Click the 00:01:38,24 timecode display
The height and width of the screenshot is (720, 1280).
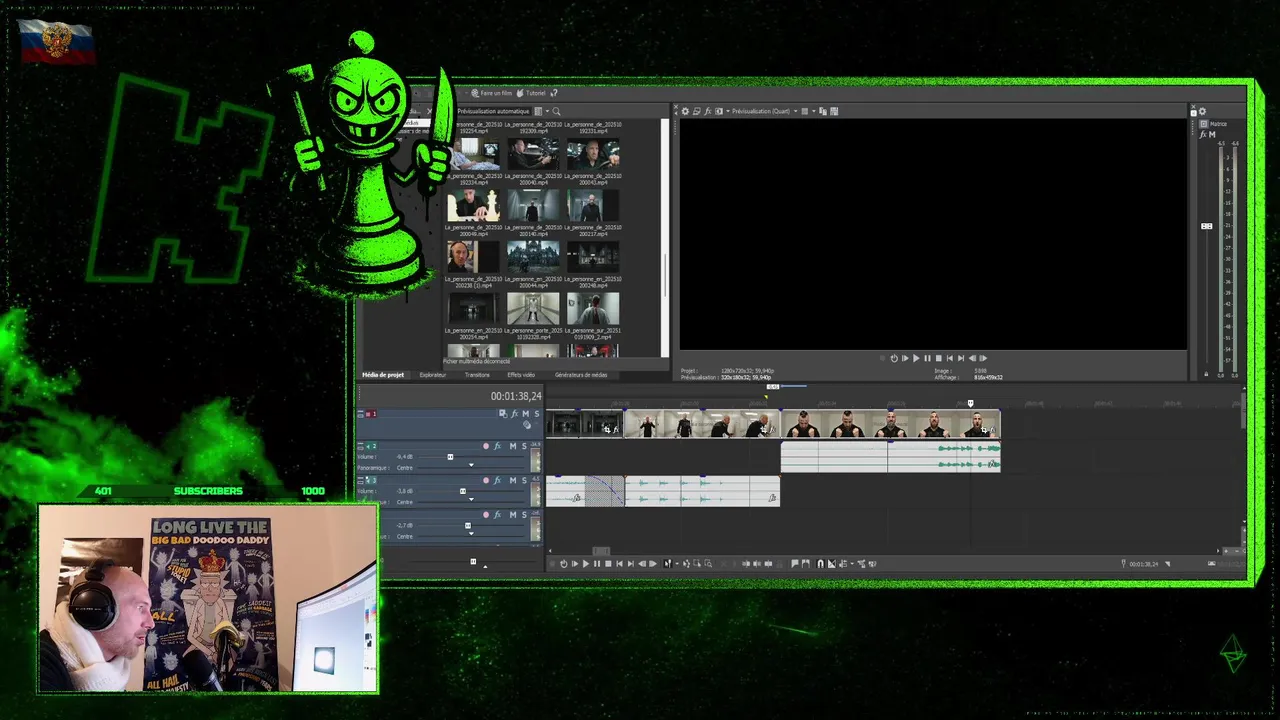(x=516, y=396)
